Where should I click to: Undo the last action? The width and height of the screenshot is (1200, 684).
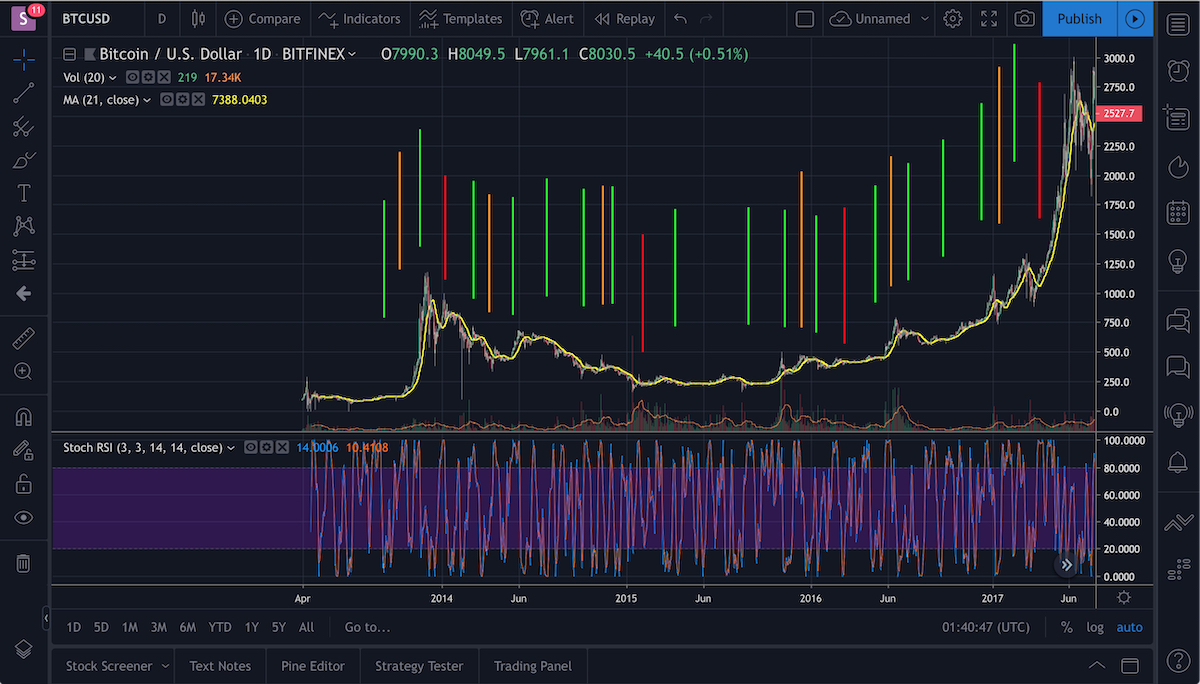pos(681,19)
